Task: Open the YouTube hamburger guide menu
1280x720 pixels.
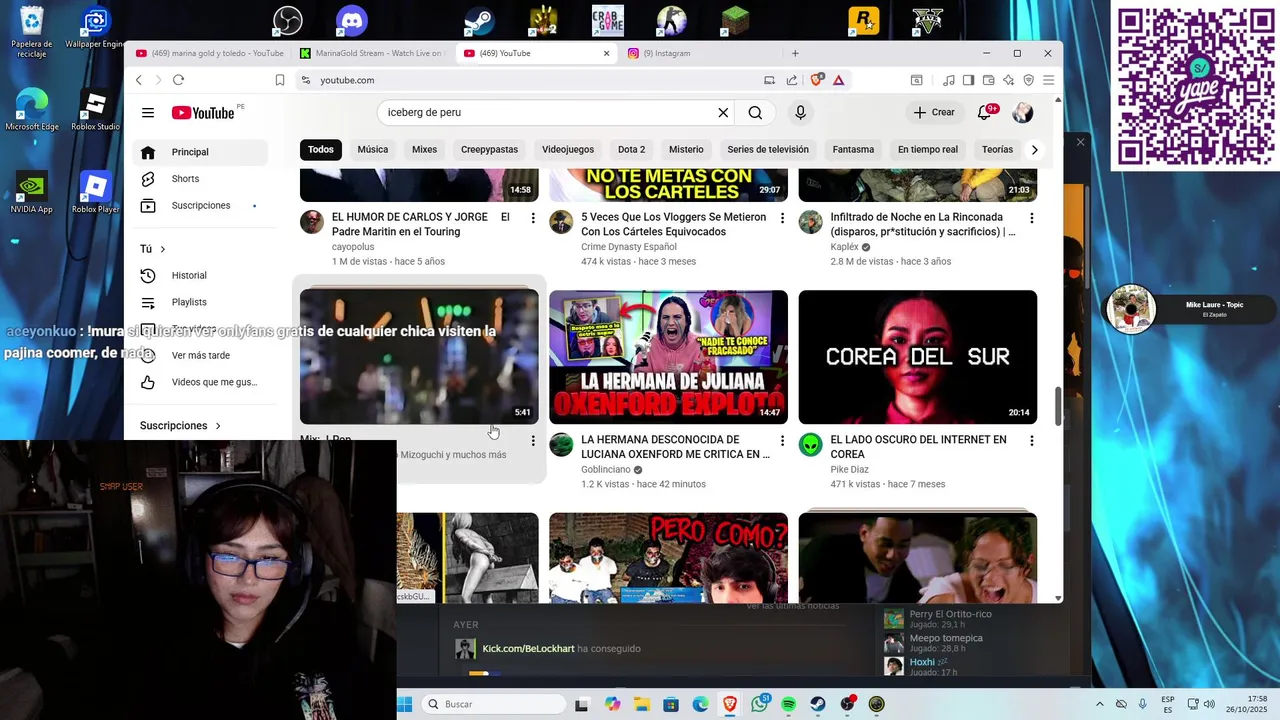Action: coord(148,113)
